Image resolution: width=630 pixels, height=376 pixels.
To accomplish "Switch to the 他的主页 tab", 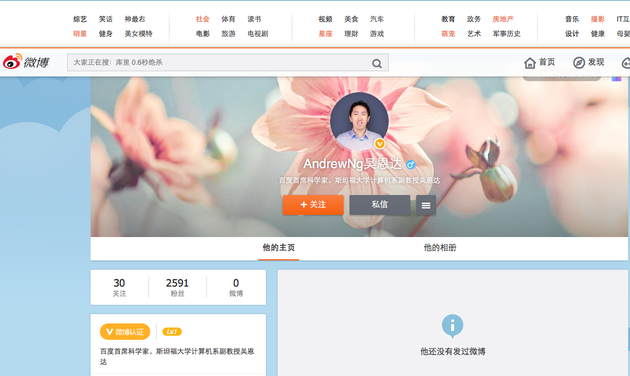I will [x=278, y=248].
